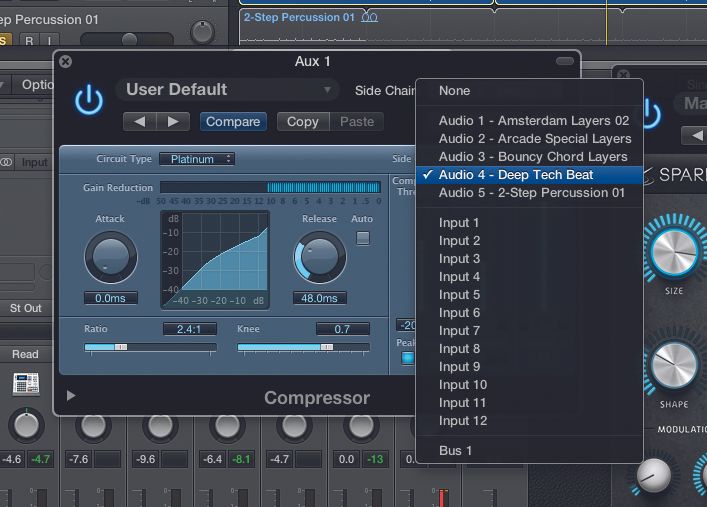This screenshot has height=507, width=707.
Task: Click the Copy button
Action: pyautogui.click(x=303, y=121)
